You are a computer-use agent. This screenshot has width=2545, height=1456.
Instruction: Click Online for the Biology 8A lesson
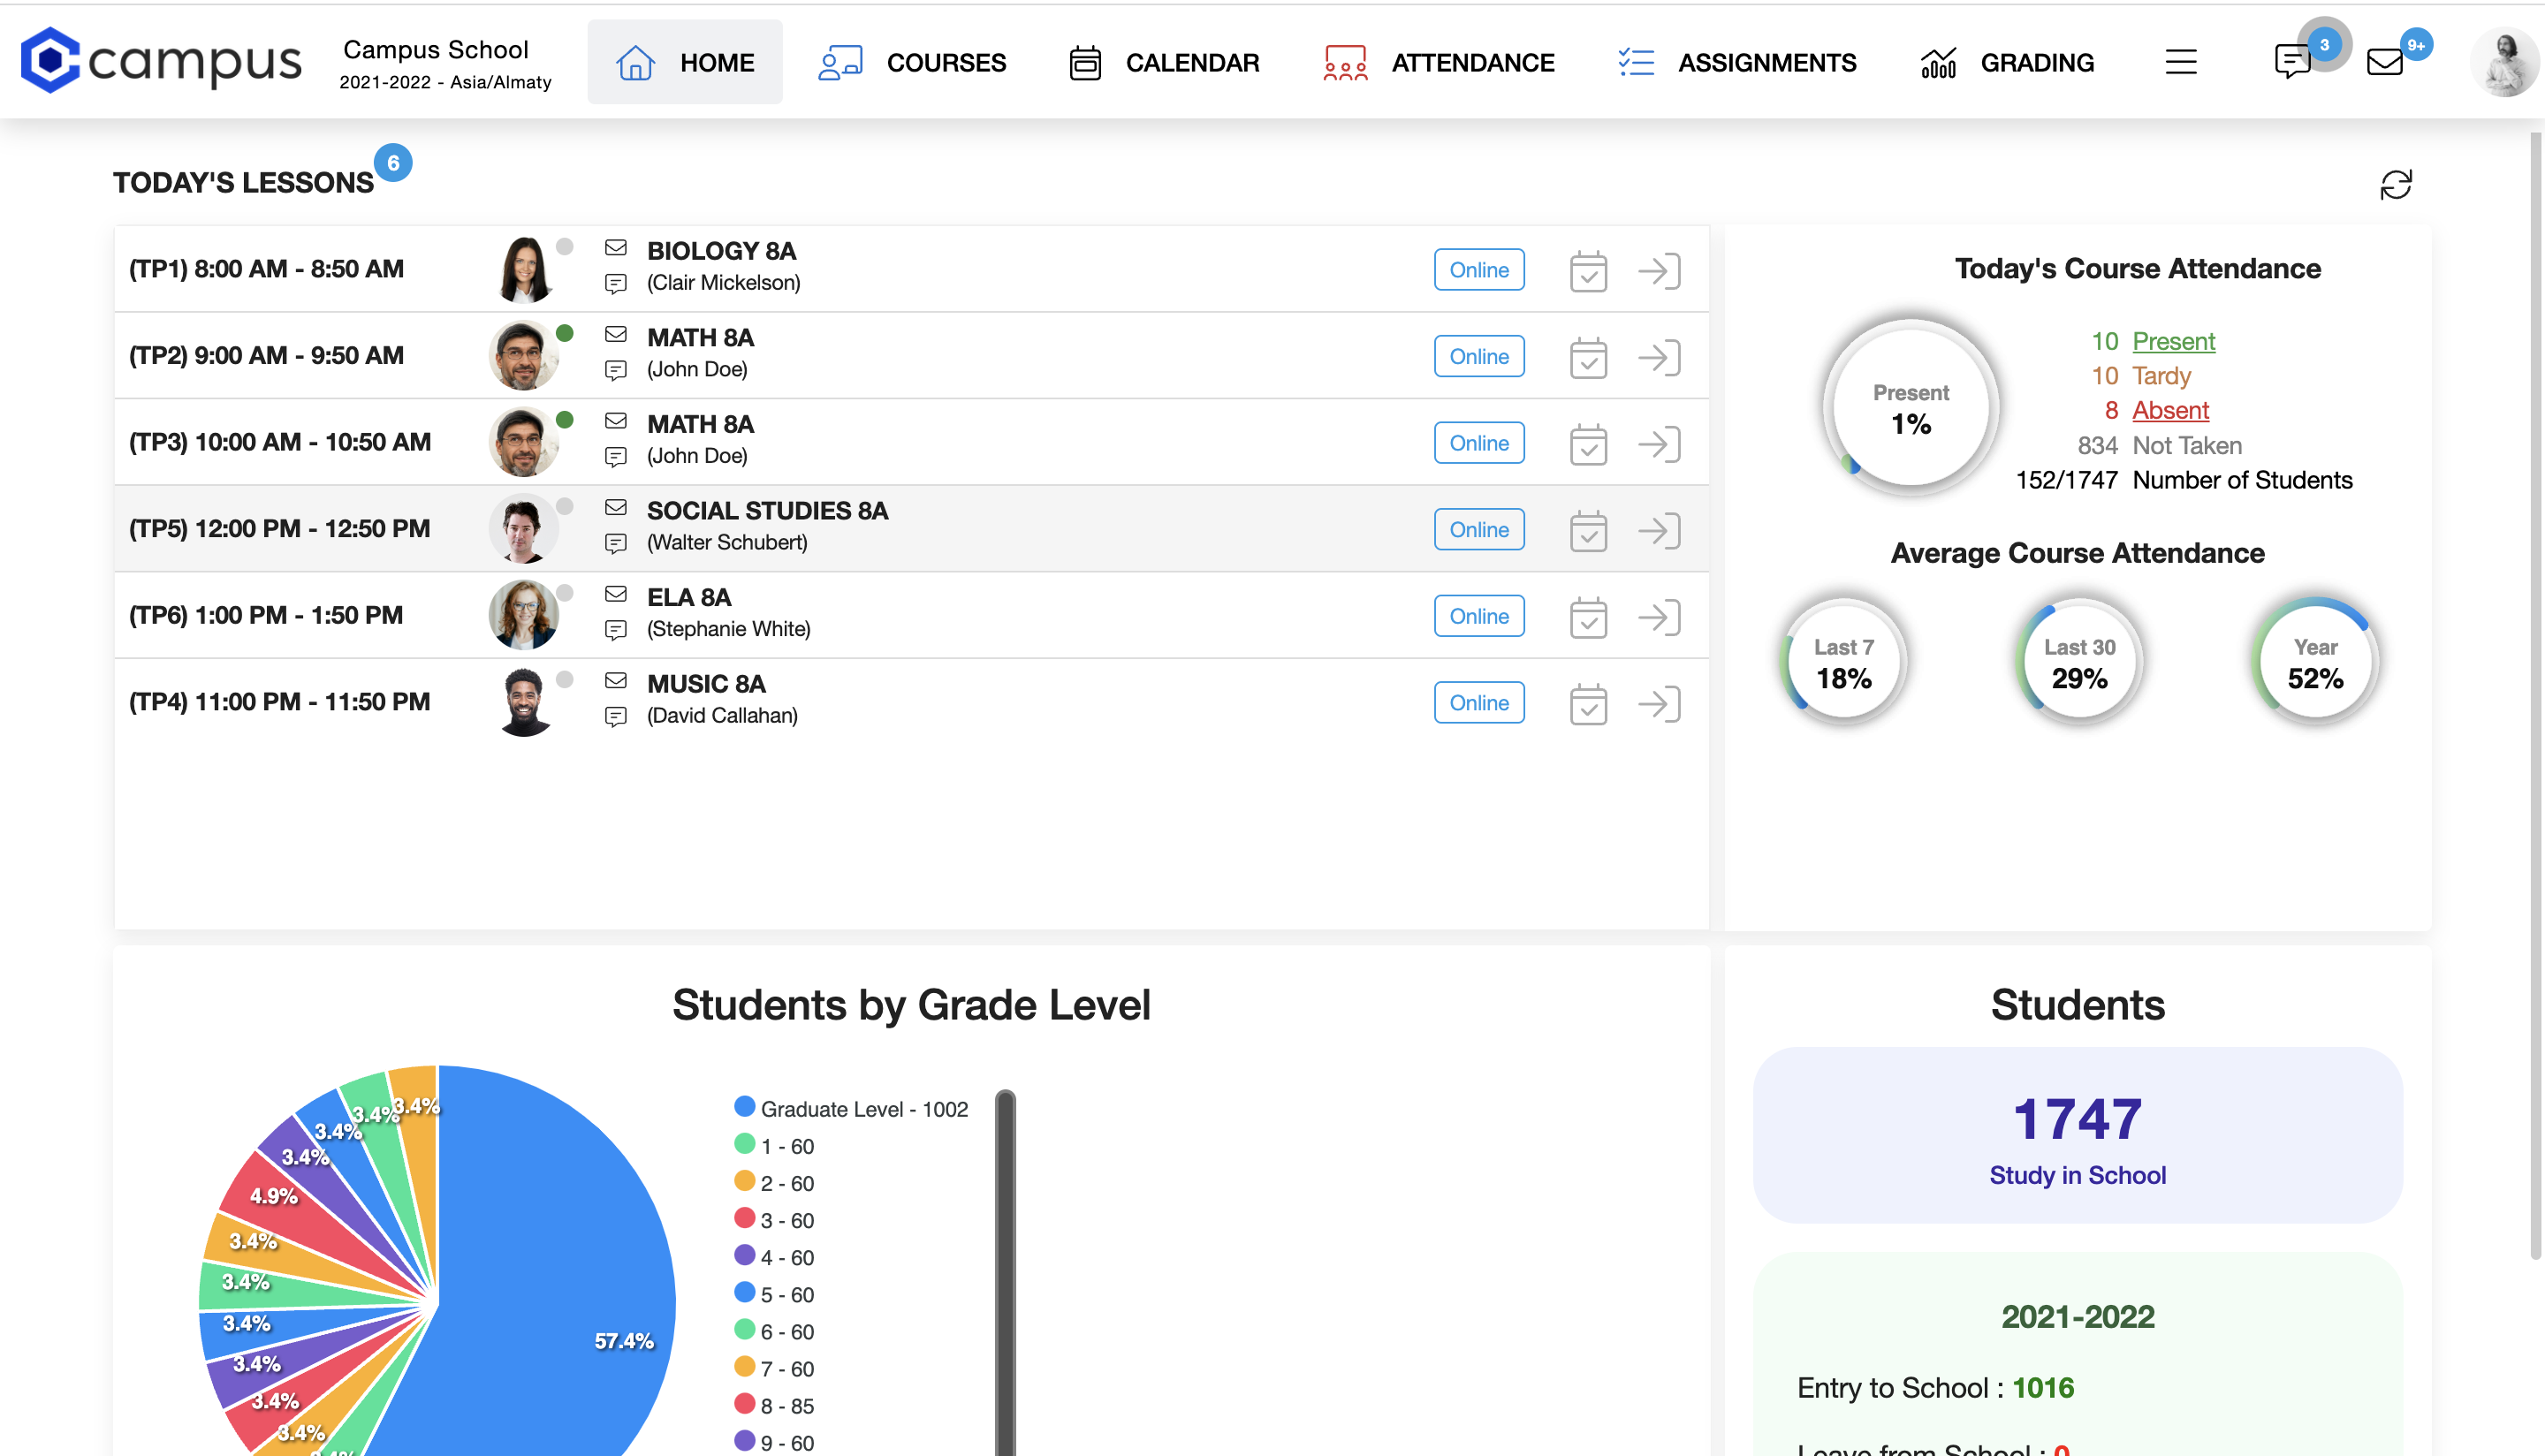1479,269
